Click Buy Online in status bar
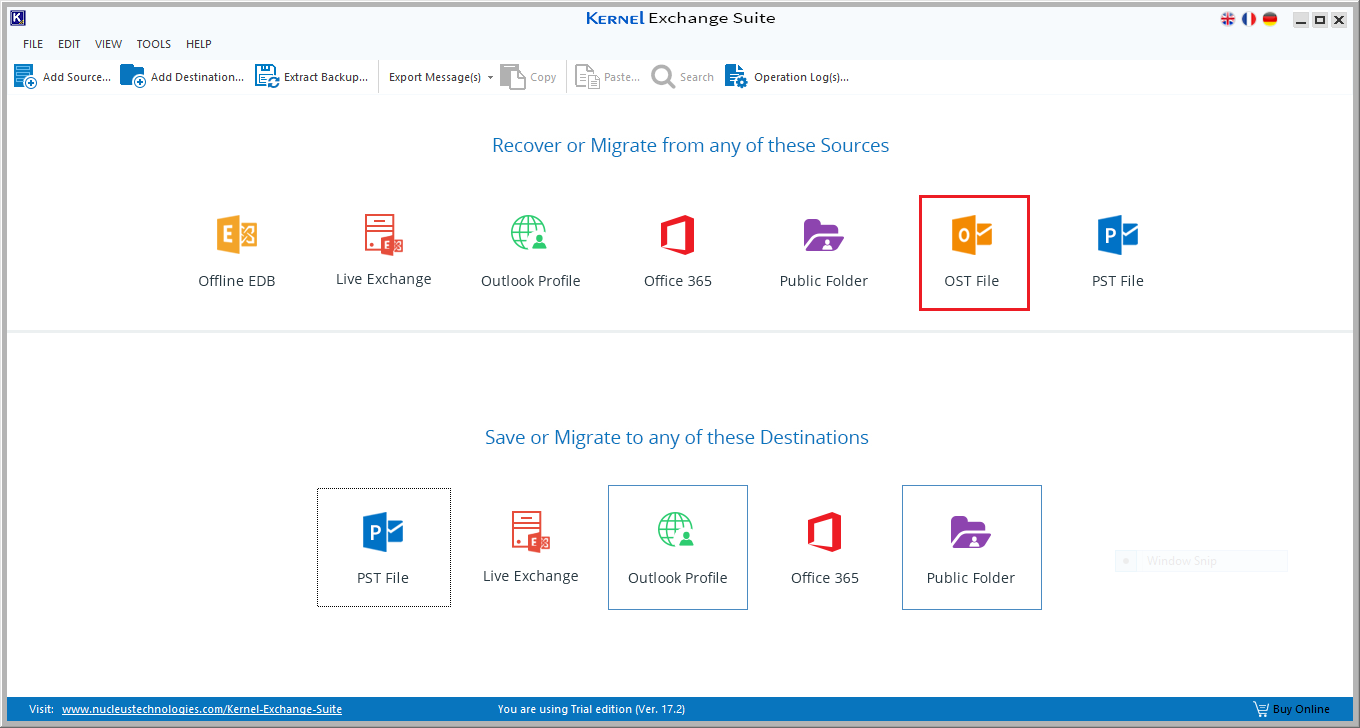Viewport: 1360px width, 728px height. coord(1292,709)
